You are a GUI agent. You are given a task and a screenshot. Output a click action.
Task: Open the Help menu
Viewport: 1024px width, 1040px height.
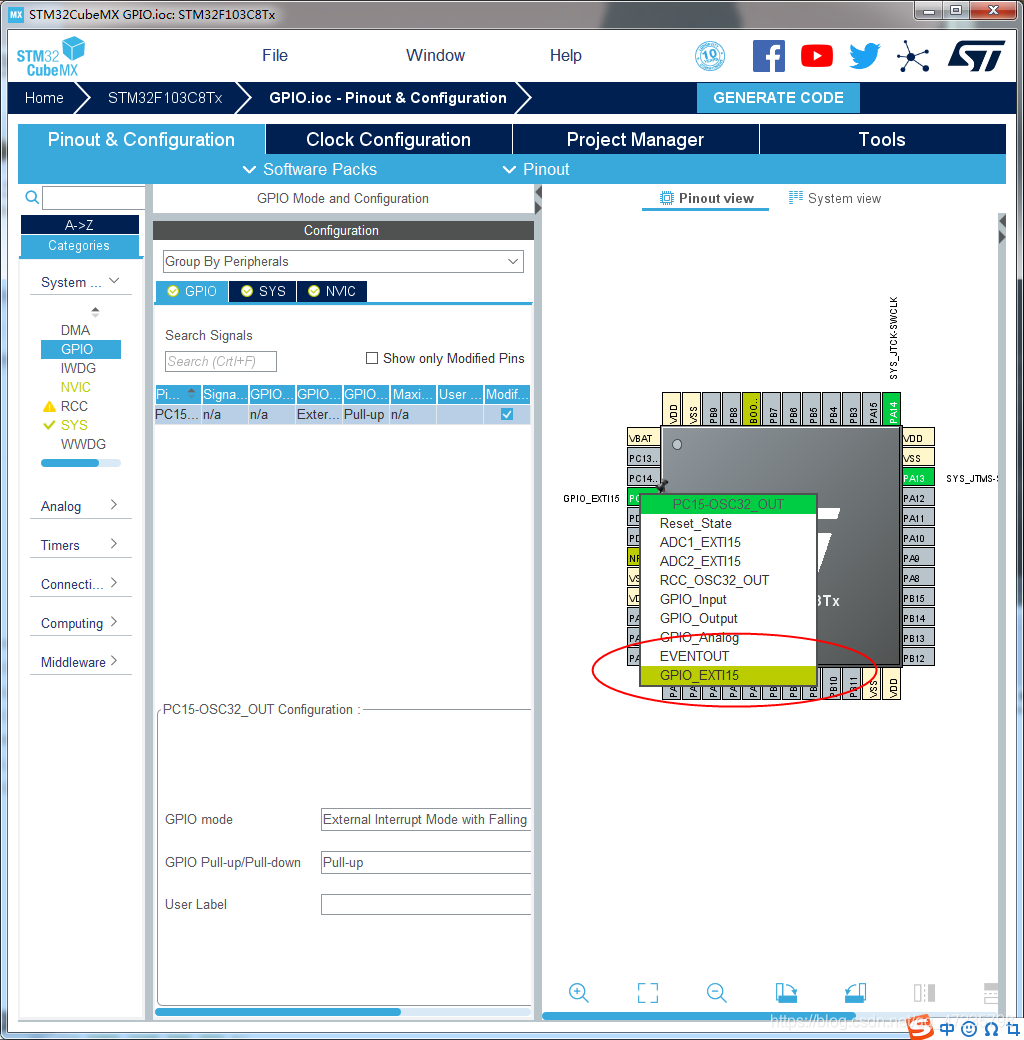coord(565,56)
